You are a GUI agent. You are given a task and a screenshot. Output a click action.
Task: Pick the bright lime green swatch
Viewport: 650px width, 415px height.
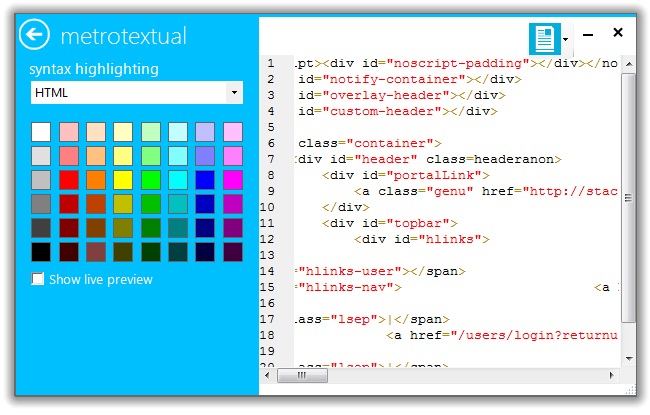coord(151,180)
